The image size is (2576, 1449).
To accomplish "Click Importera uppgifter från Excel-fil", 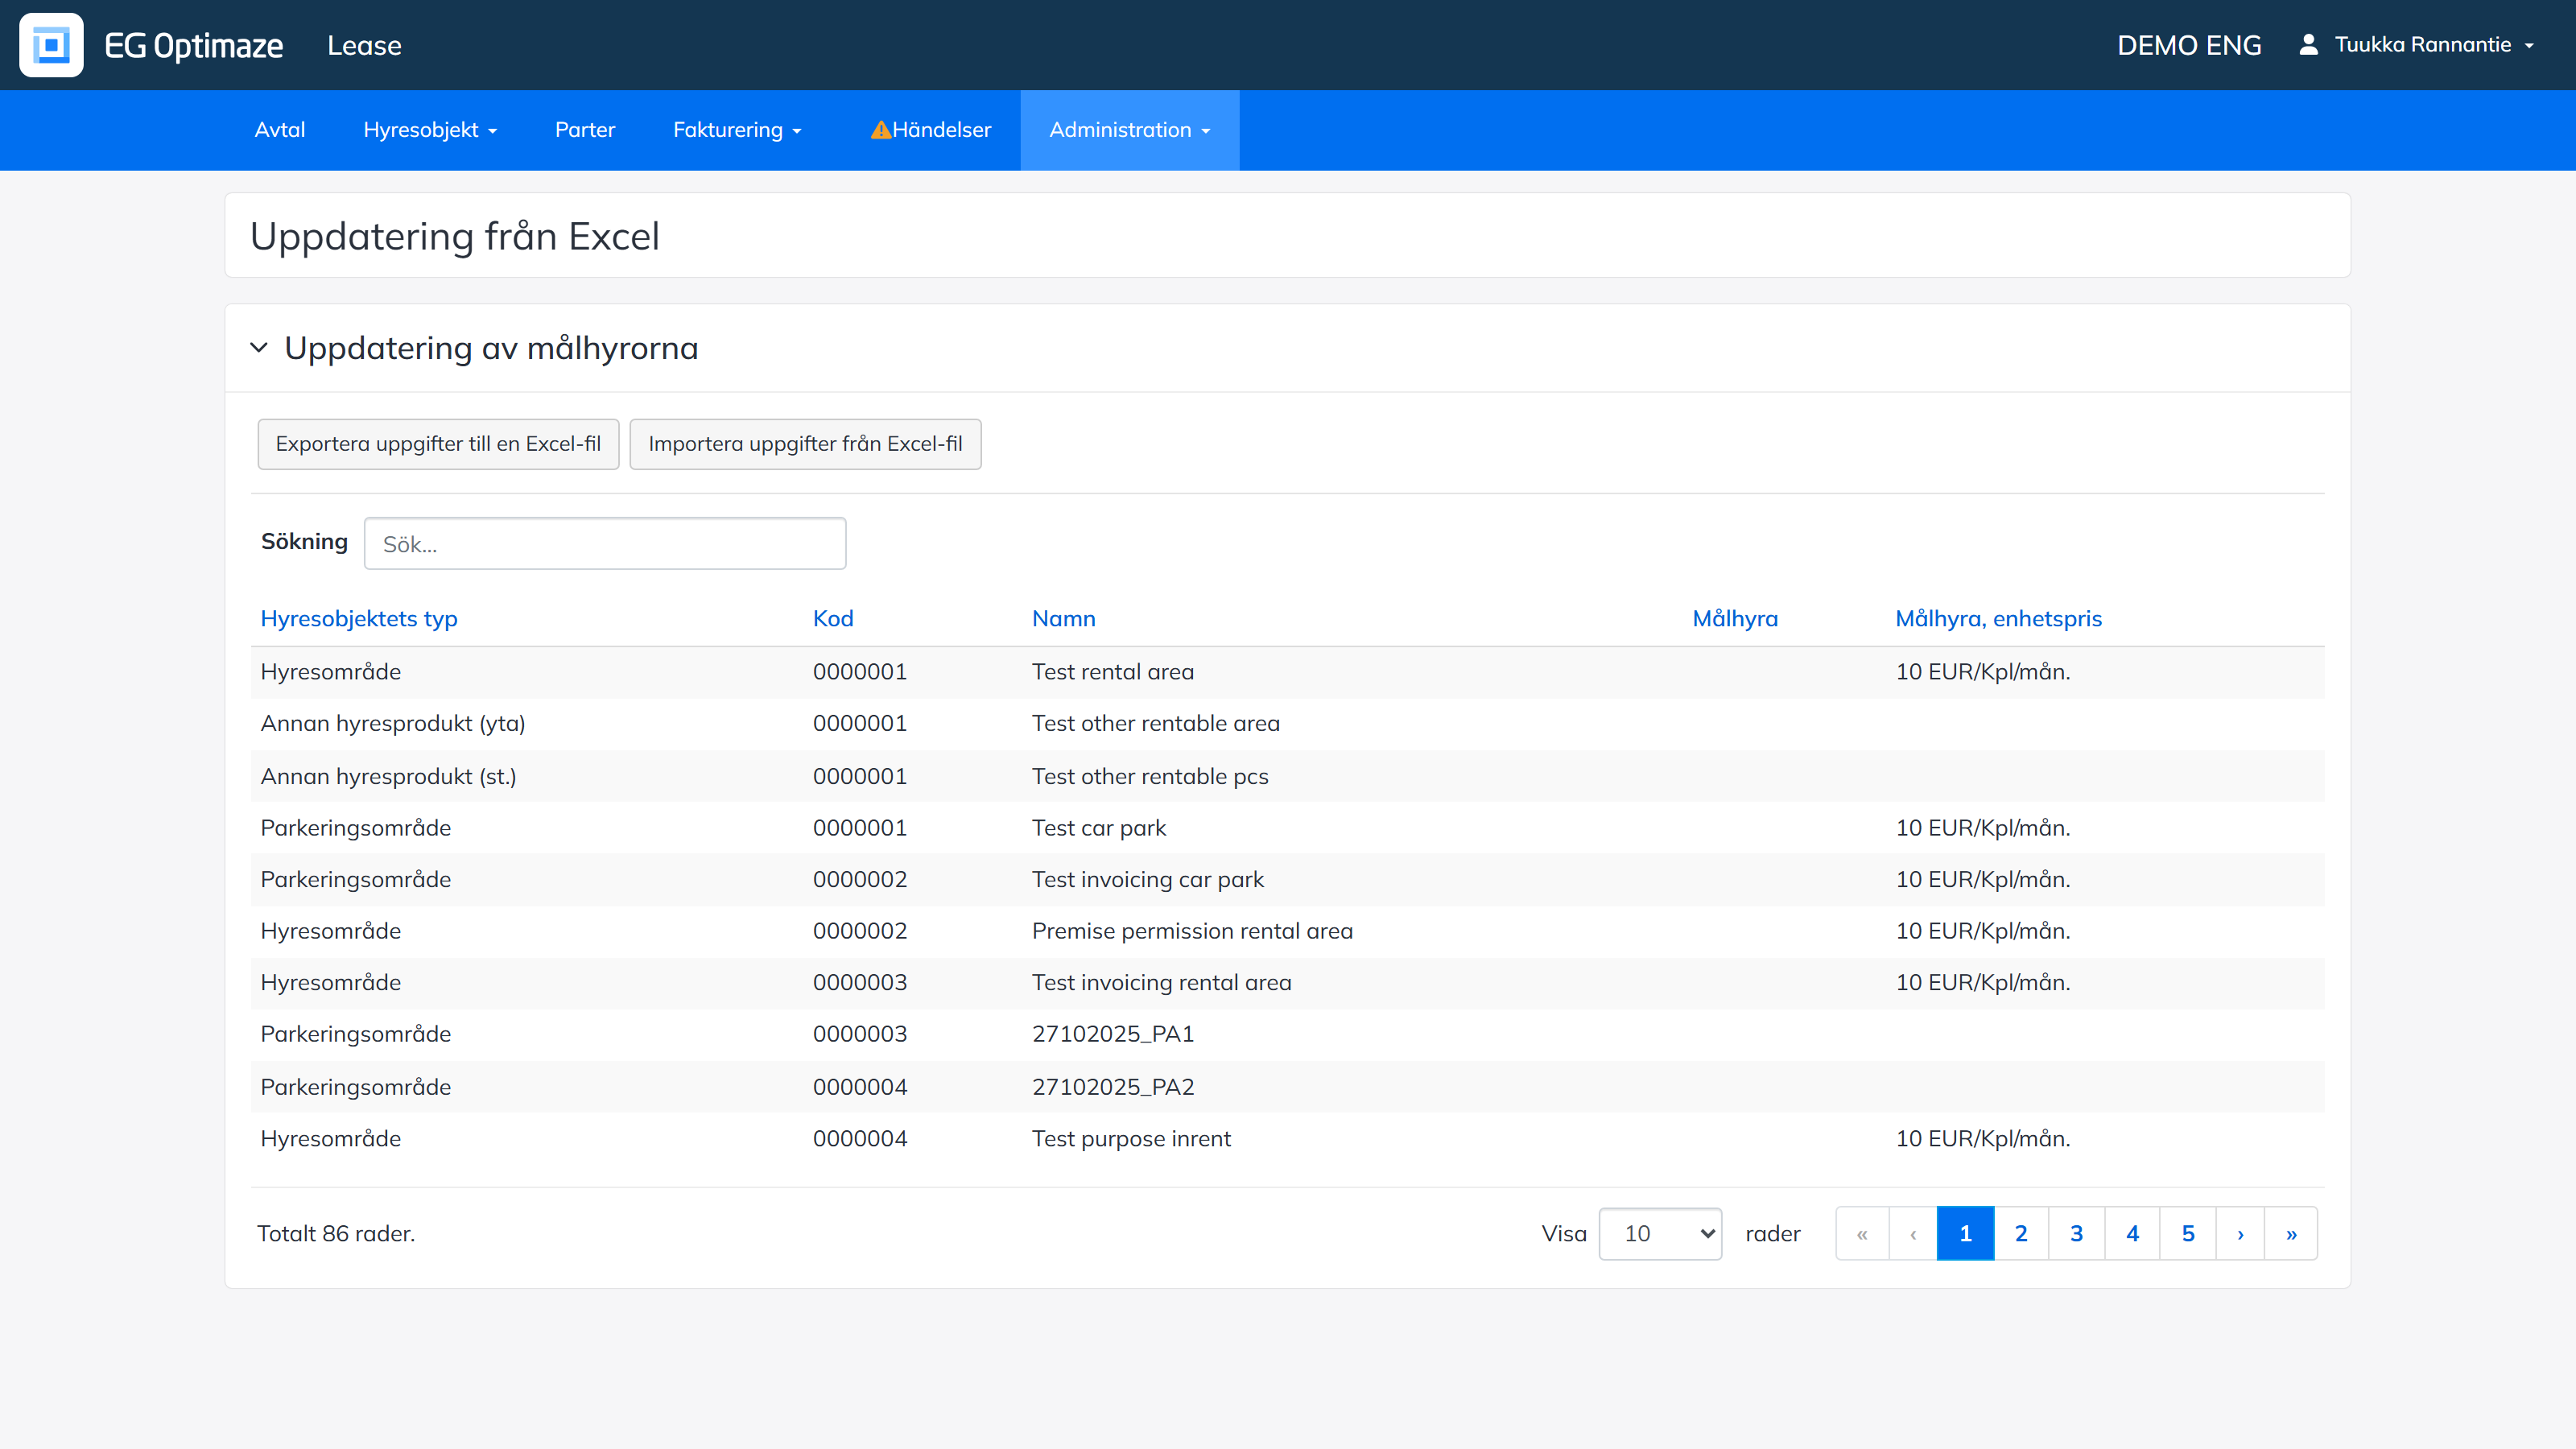I will (x=805, y=444).
